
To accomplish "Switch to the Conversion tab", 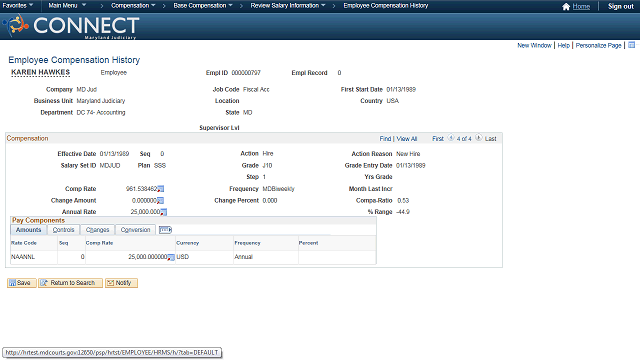I will pos(136,230).
